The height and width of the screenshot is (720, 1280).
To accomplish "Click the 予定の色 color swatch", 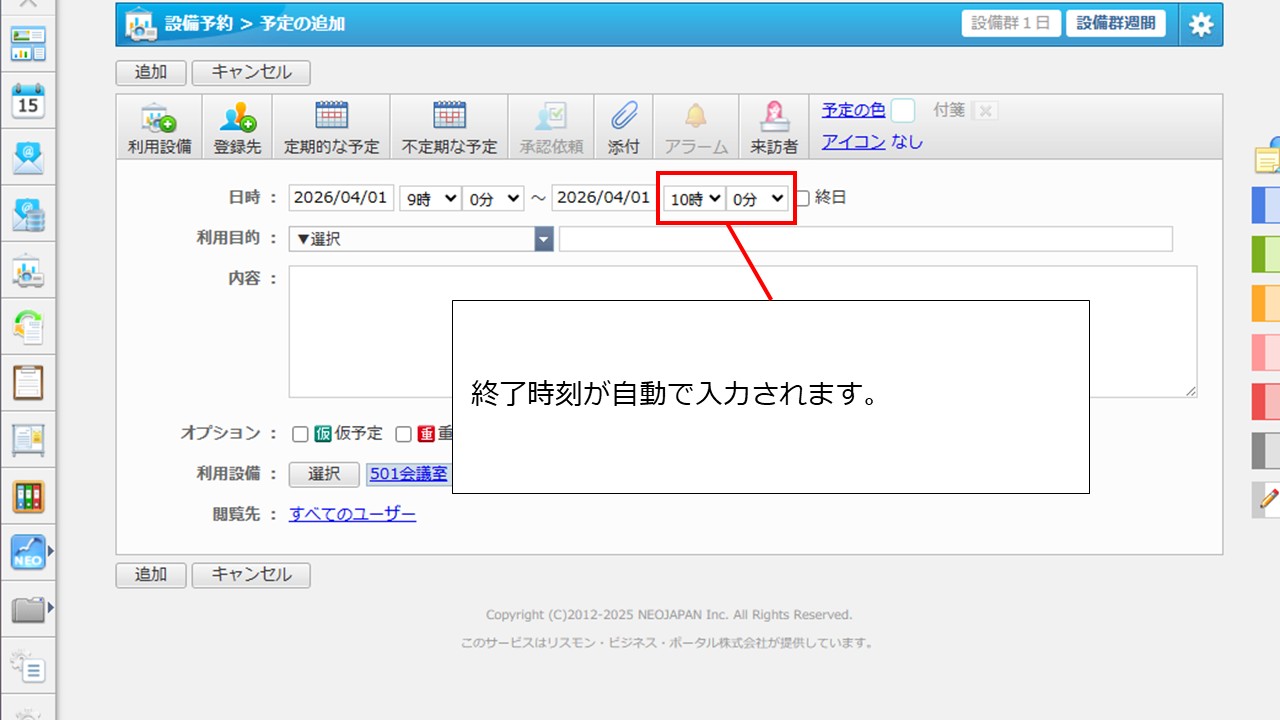I will pos(902,110).
